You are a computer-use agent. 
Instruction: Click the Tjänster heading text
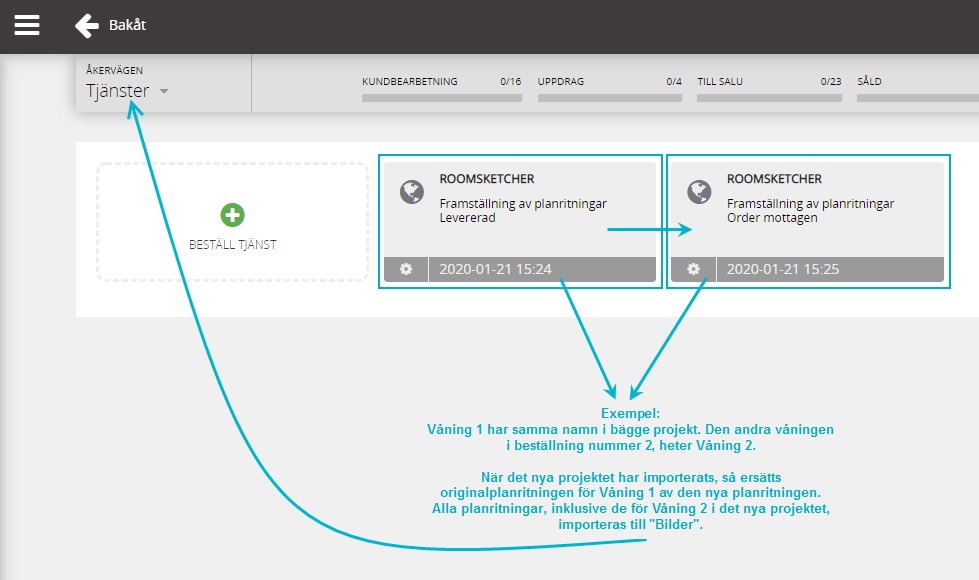click(117, 91)
